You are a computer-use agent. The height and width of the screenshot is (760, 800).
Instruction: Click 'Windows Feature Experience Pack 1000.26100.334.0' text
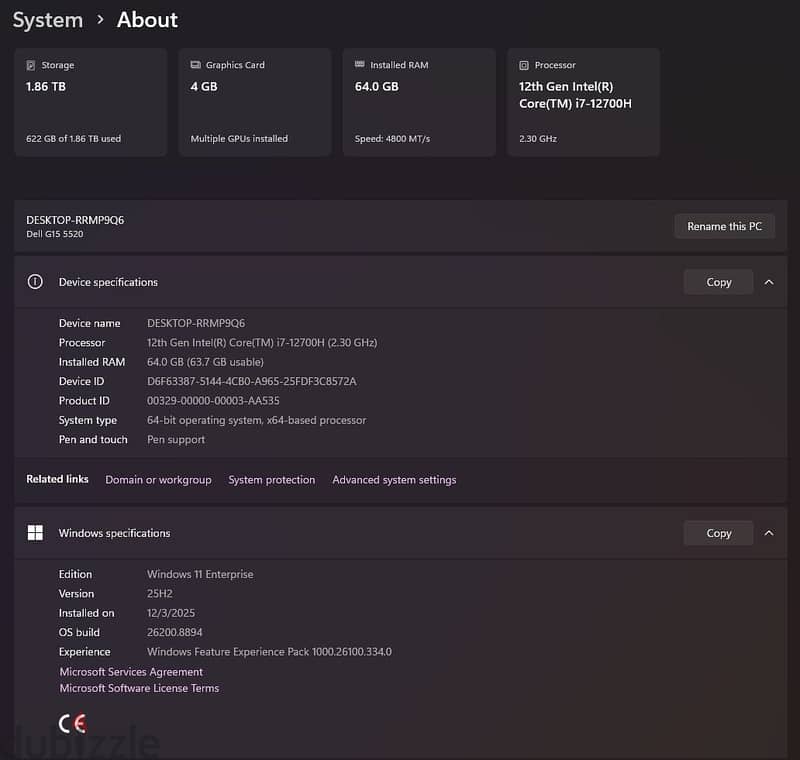269,652
